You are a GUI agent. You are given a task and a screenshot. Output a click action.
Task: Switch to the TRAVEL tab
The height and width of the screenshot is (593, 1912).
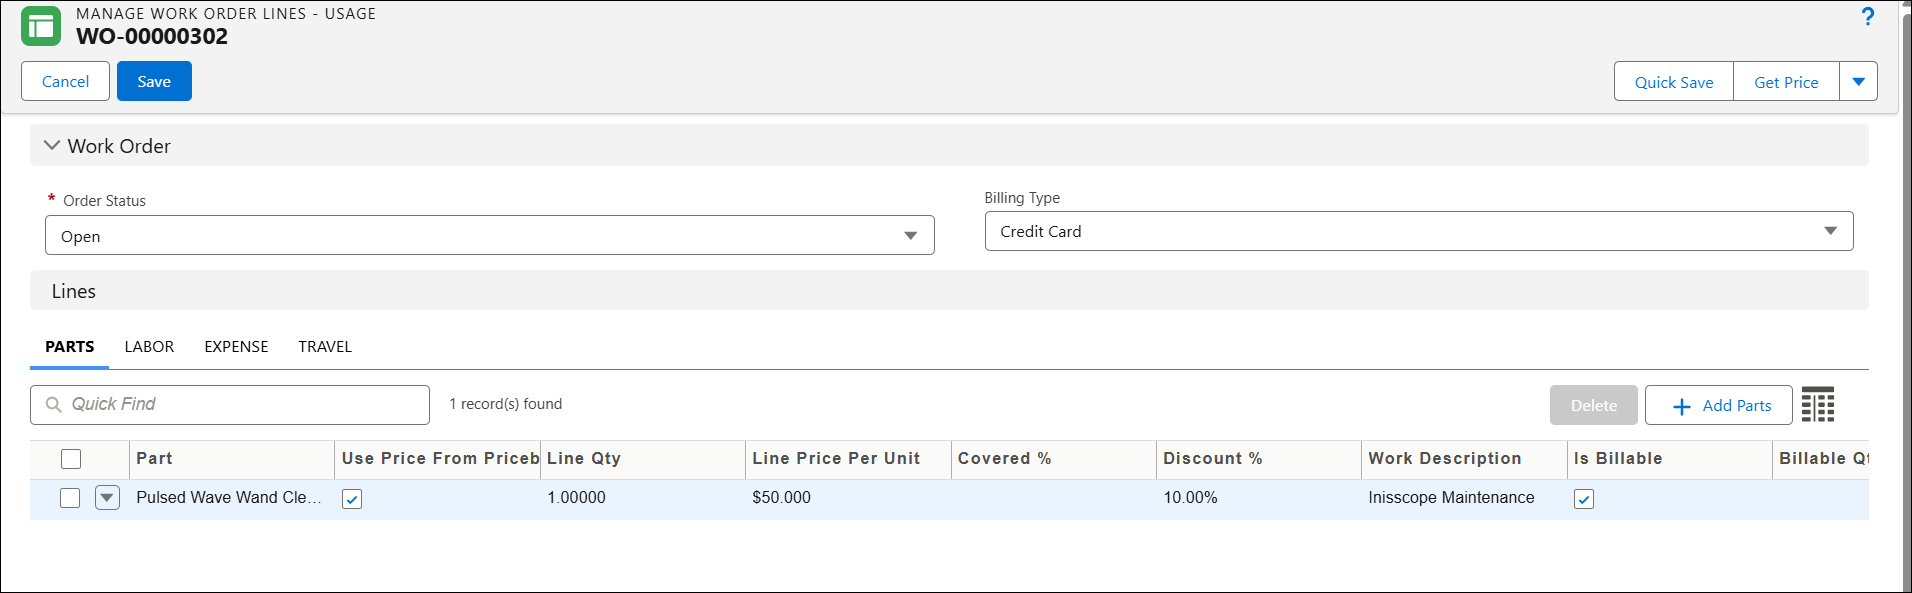tap(325, 347)
